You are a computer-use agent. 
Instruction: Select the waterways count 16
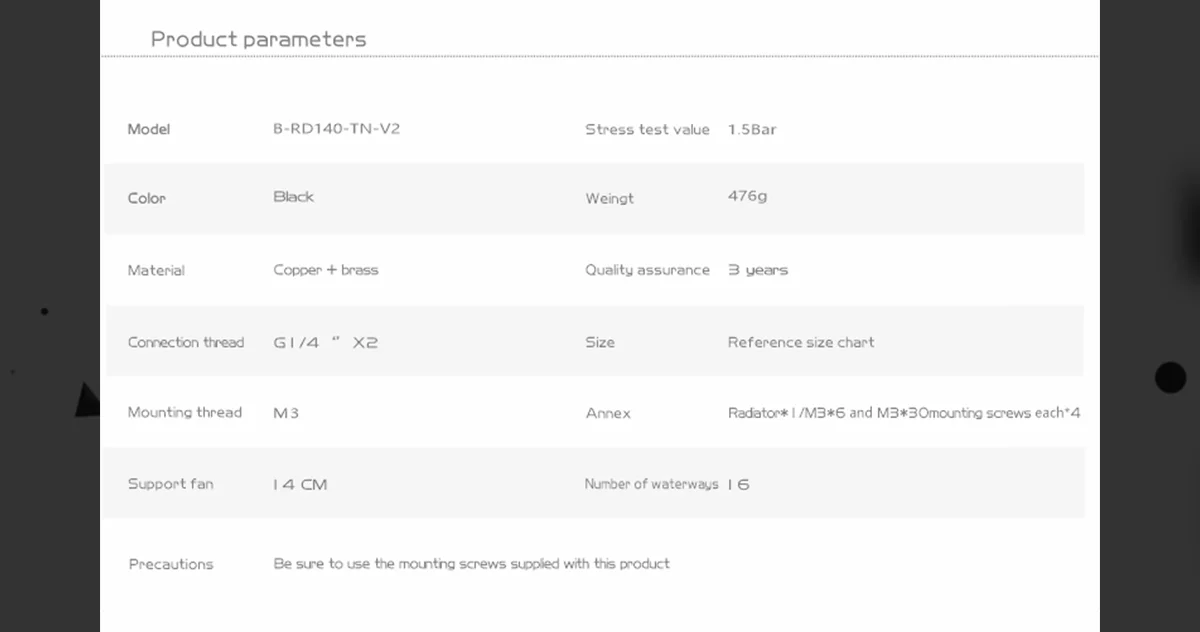(x=738, y=485)
